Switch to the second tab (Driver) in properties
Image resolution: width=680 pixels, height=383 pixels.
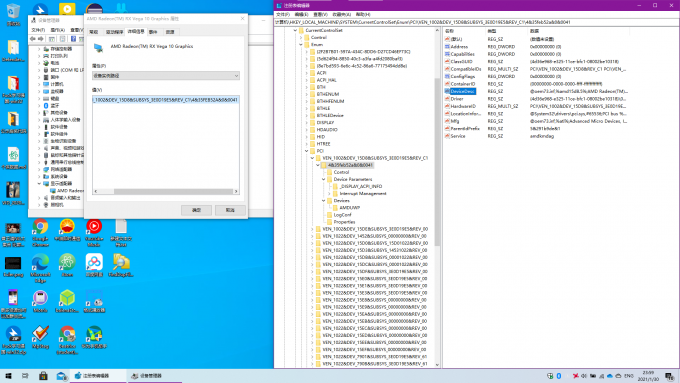114,32
